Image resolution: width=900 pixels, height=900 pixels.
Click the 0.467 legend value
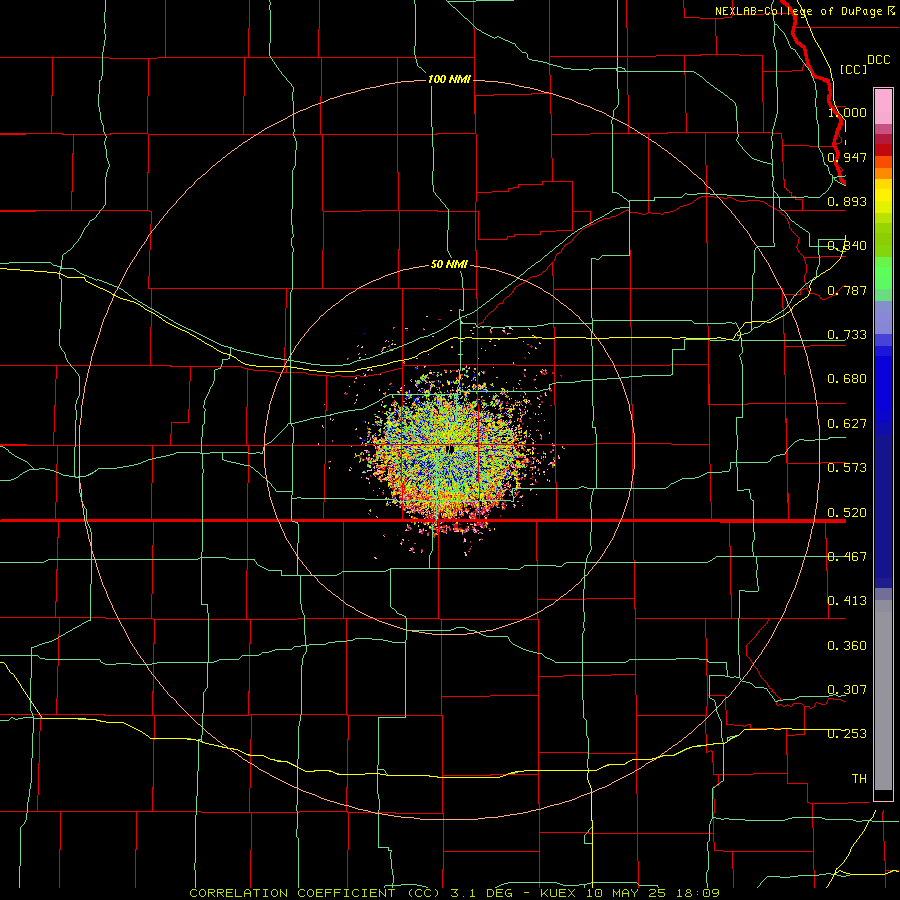(847, 557)
